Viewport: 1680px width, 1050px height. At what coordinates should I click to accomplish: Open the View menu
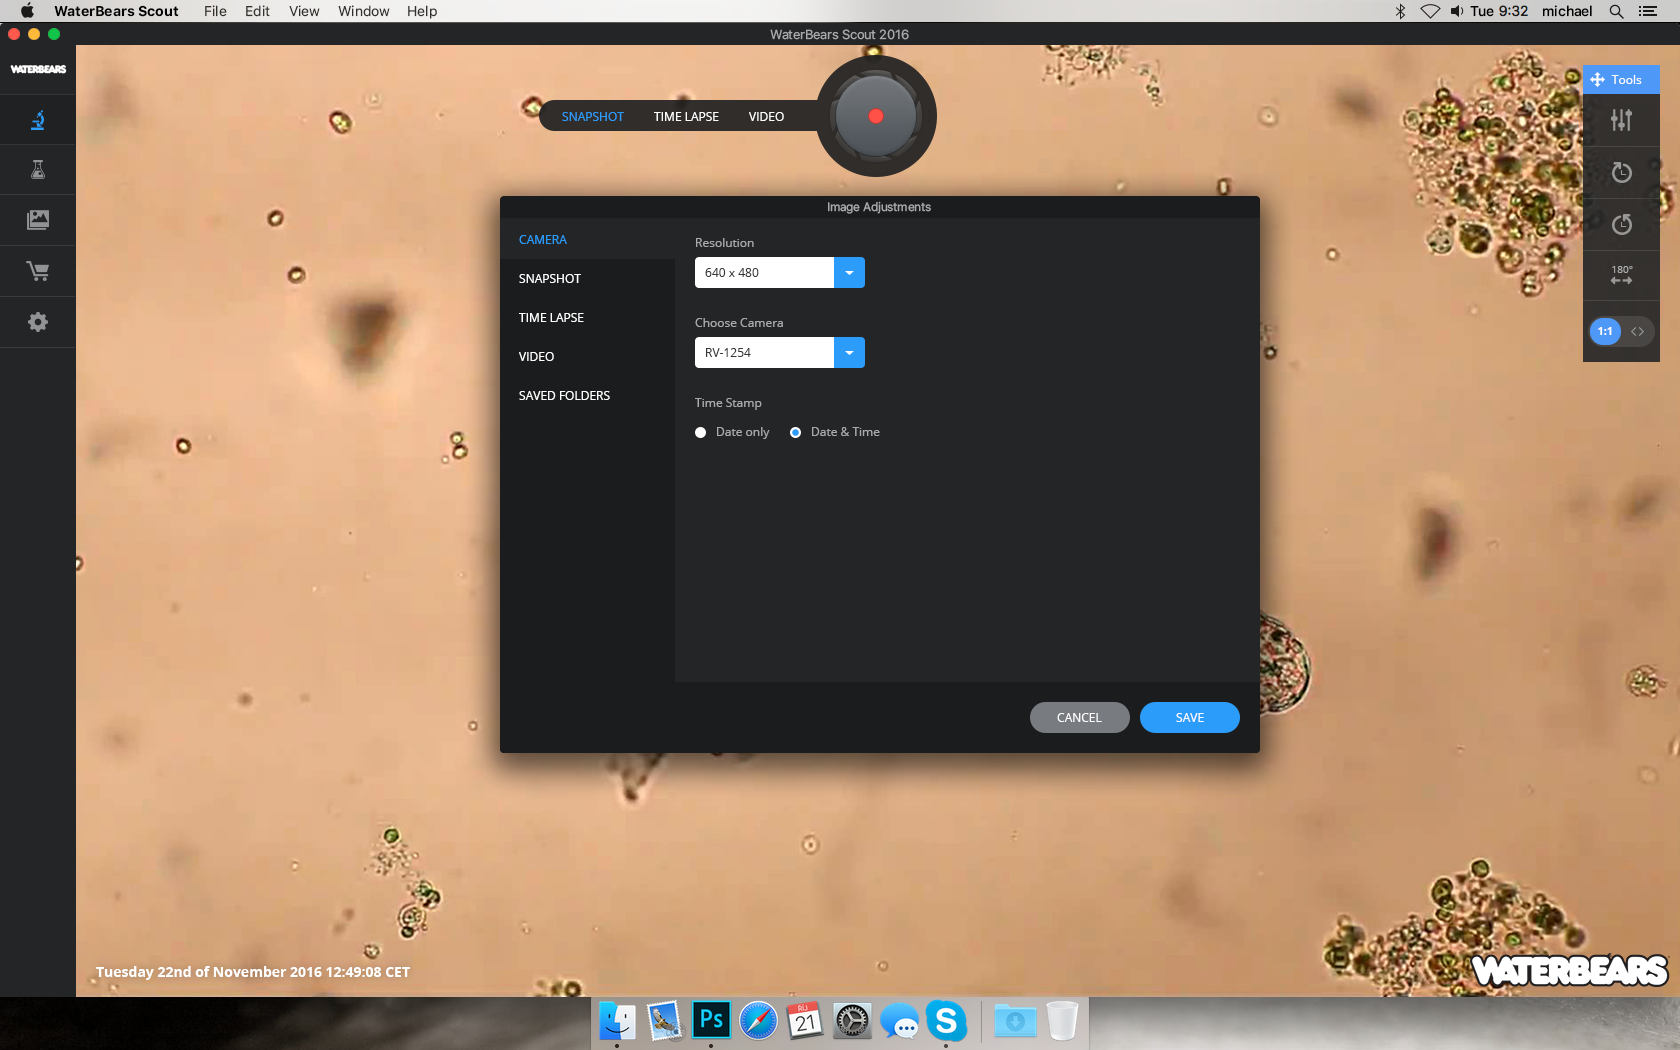[x=304, y=11]
